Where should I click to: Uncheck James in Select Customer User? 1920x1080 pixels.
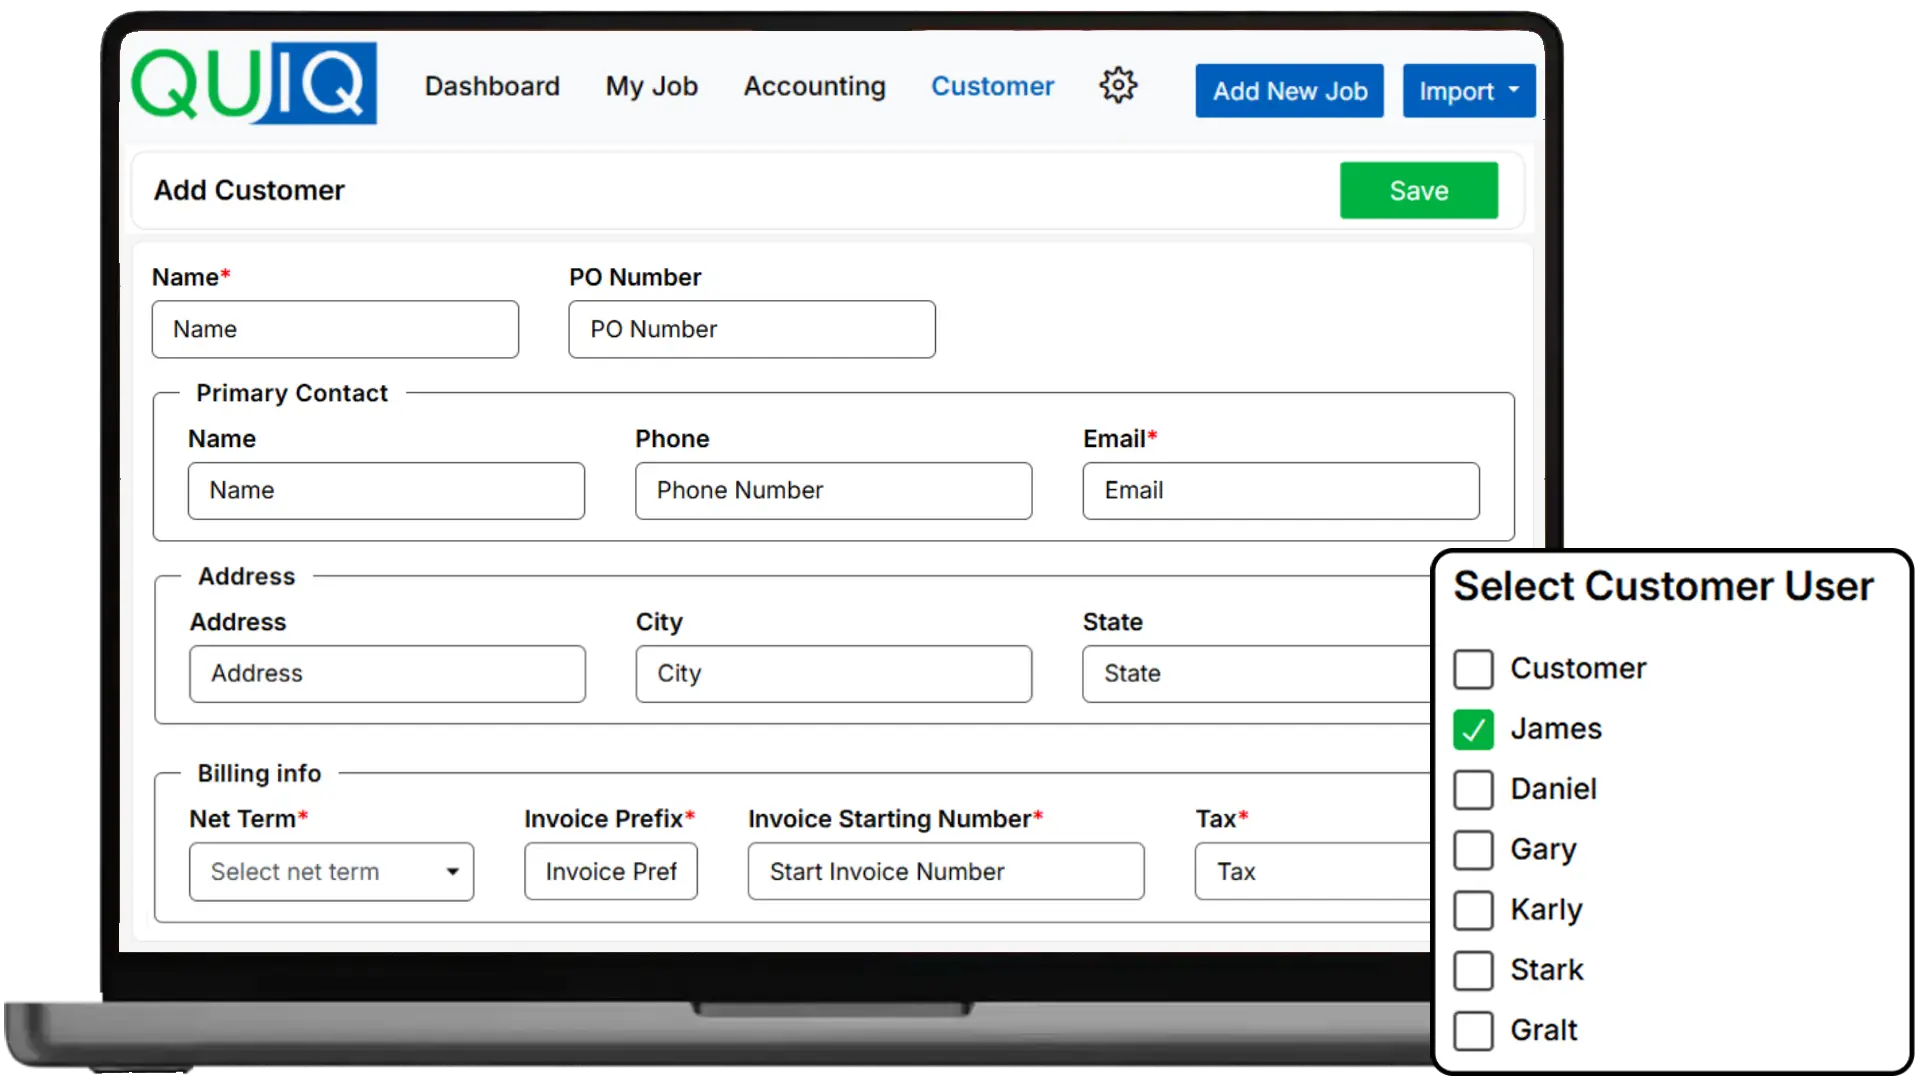pos(1472,730)
